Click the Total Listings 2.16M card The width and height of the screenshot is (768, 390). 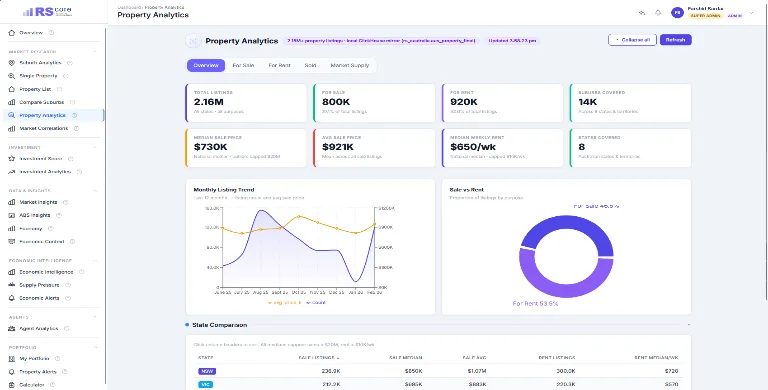click(246, 103)
